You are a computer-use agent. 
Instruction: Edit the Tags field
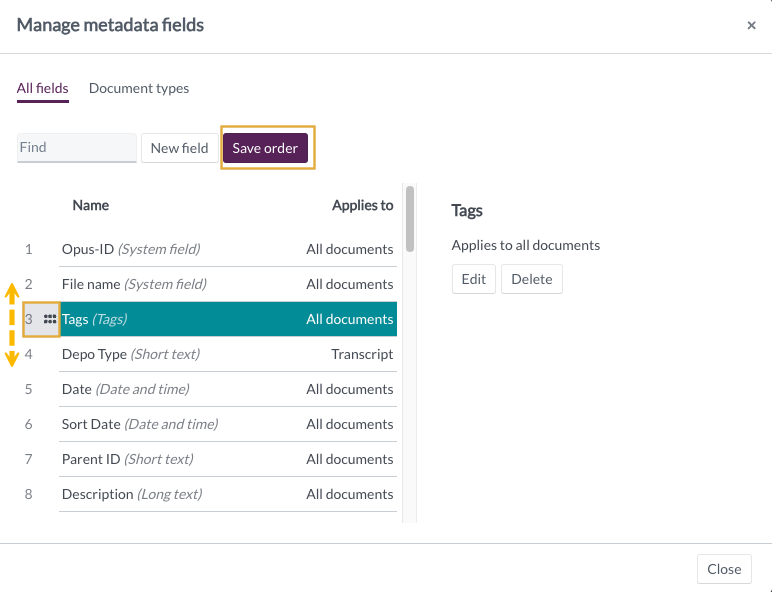[x=474, y=279]
